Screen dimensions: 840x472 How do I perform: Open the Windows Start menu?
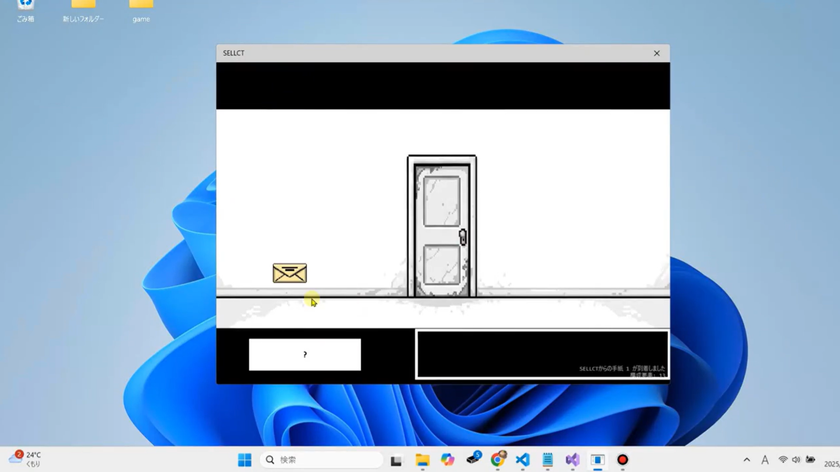click(x=244, y=460)
